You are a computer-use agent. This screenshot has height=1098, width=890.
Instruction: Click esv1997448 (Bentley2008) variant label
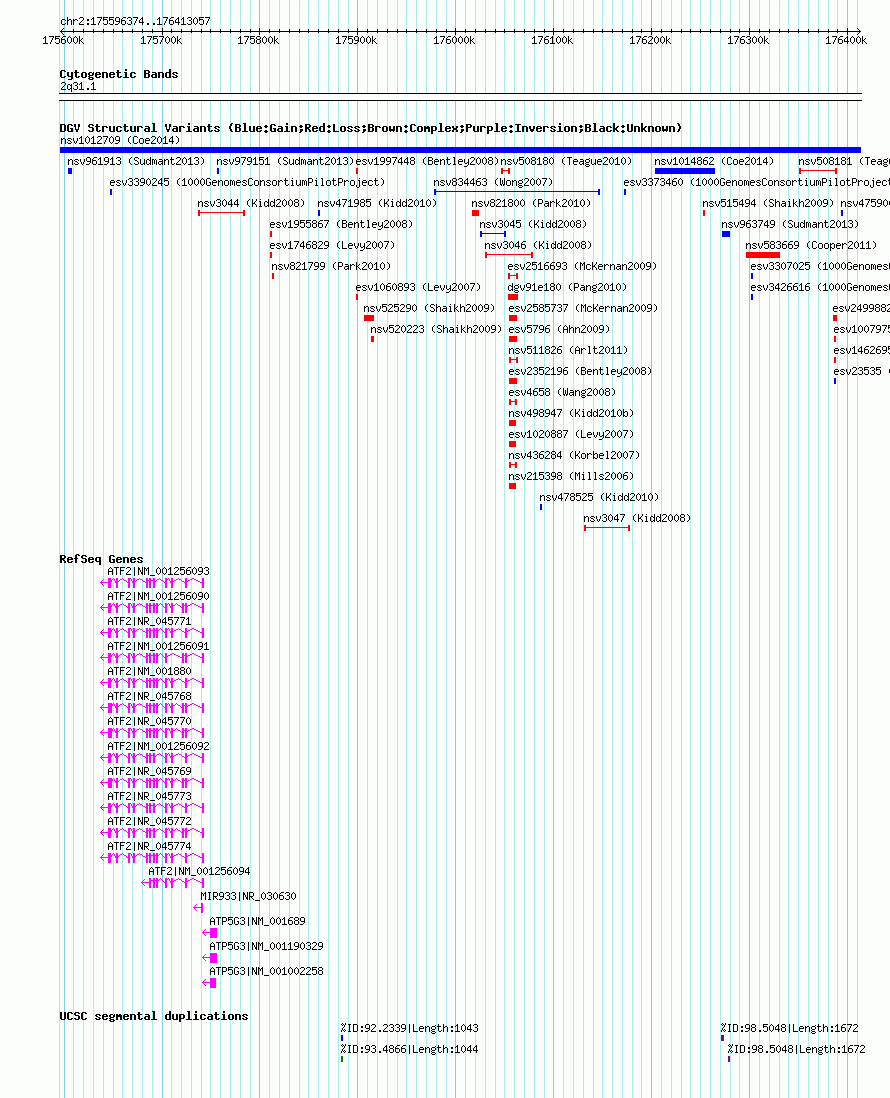point(427,161)
